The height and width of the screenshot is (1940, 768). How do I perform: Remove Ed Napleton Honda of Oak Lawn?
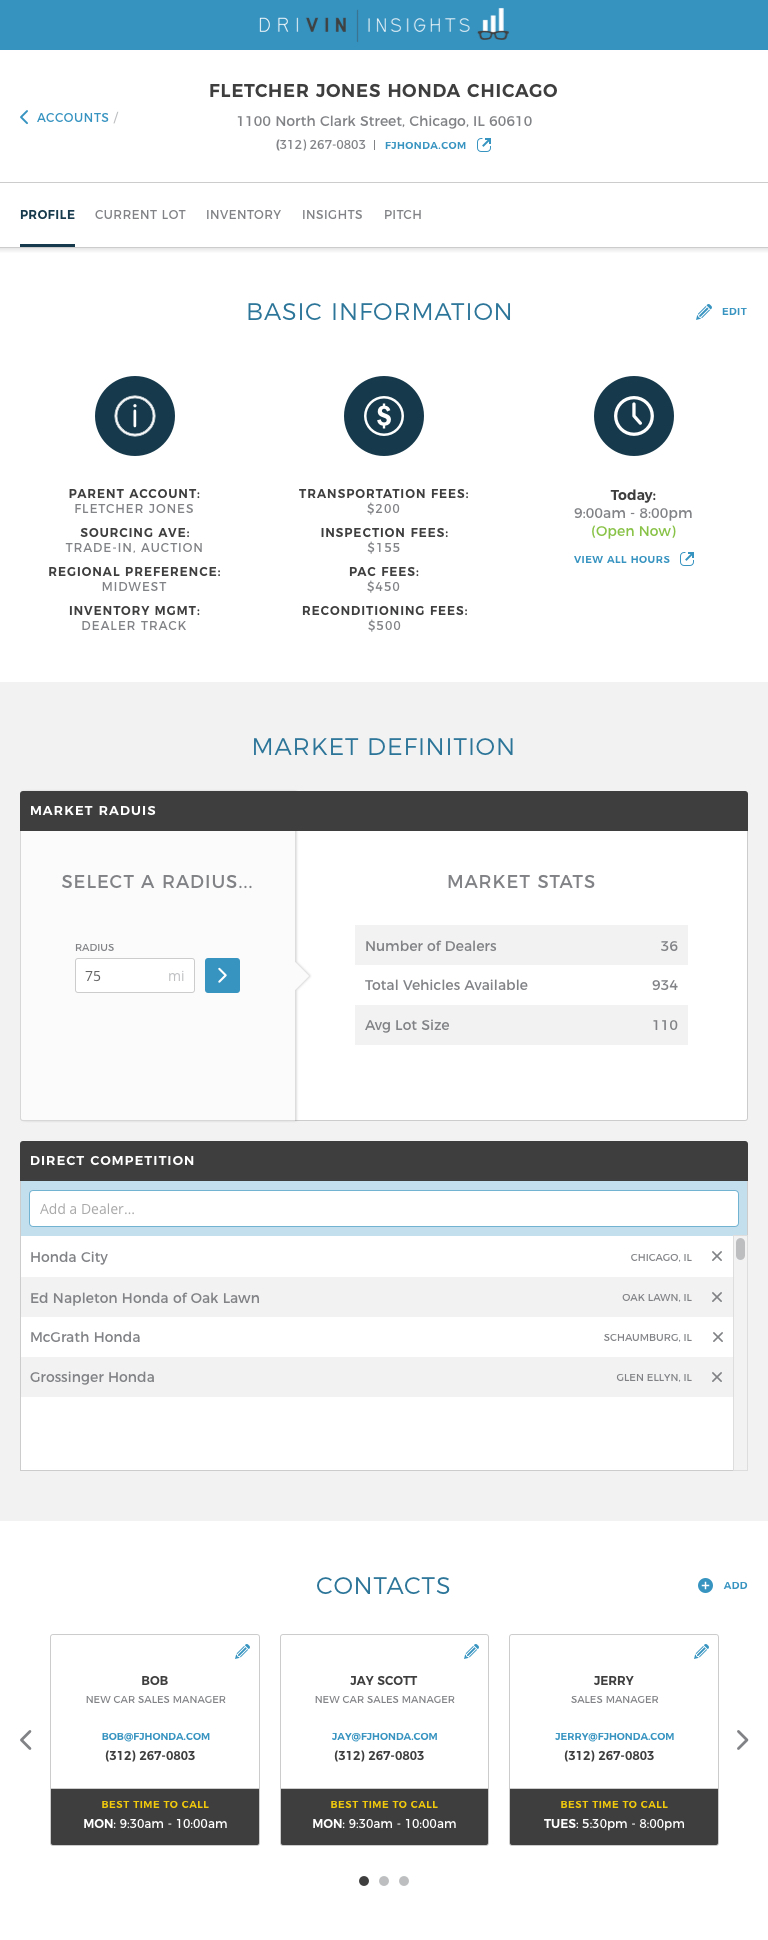click(717, 1297)
